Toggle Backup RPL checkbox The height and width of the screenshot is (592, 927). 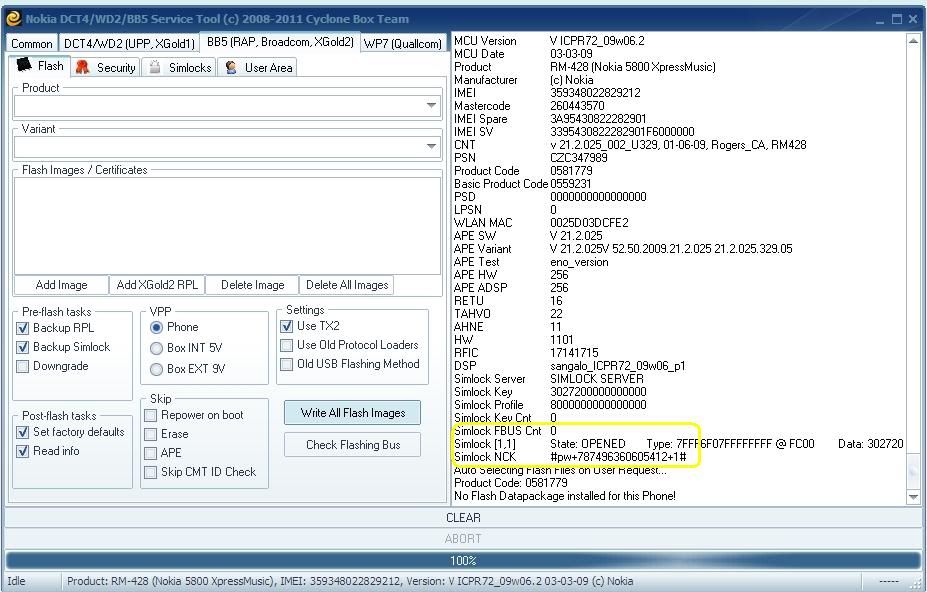pos(23,328)
